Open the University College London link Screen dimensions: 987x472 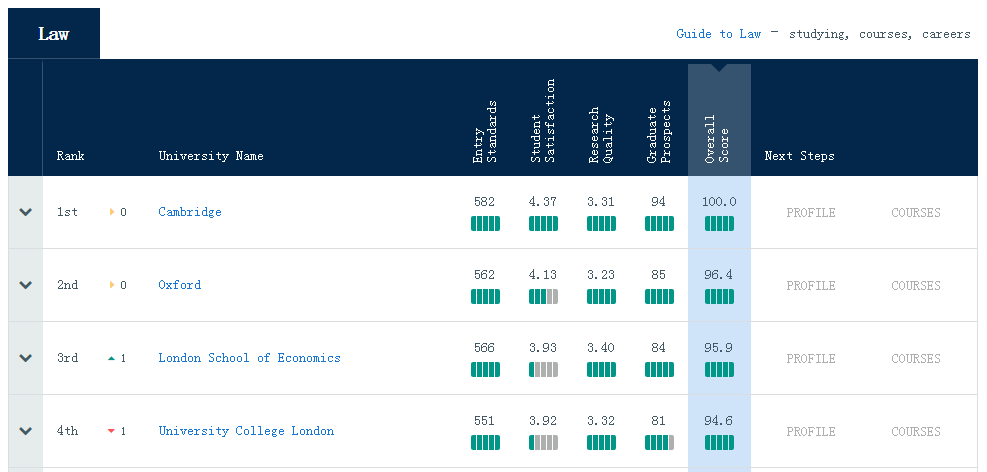pos(246,431)
